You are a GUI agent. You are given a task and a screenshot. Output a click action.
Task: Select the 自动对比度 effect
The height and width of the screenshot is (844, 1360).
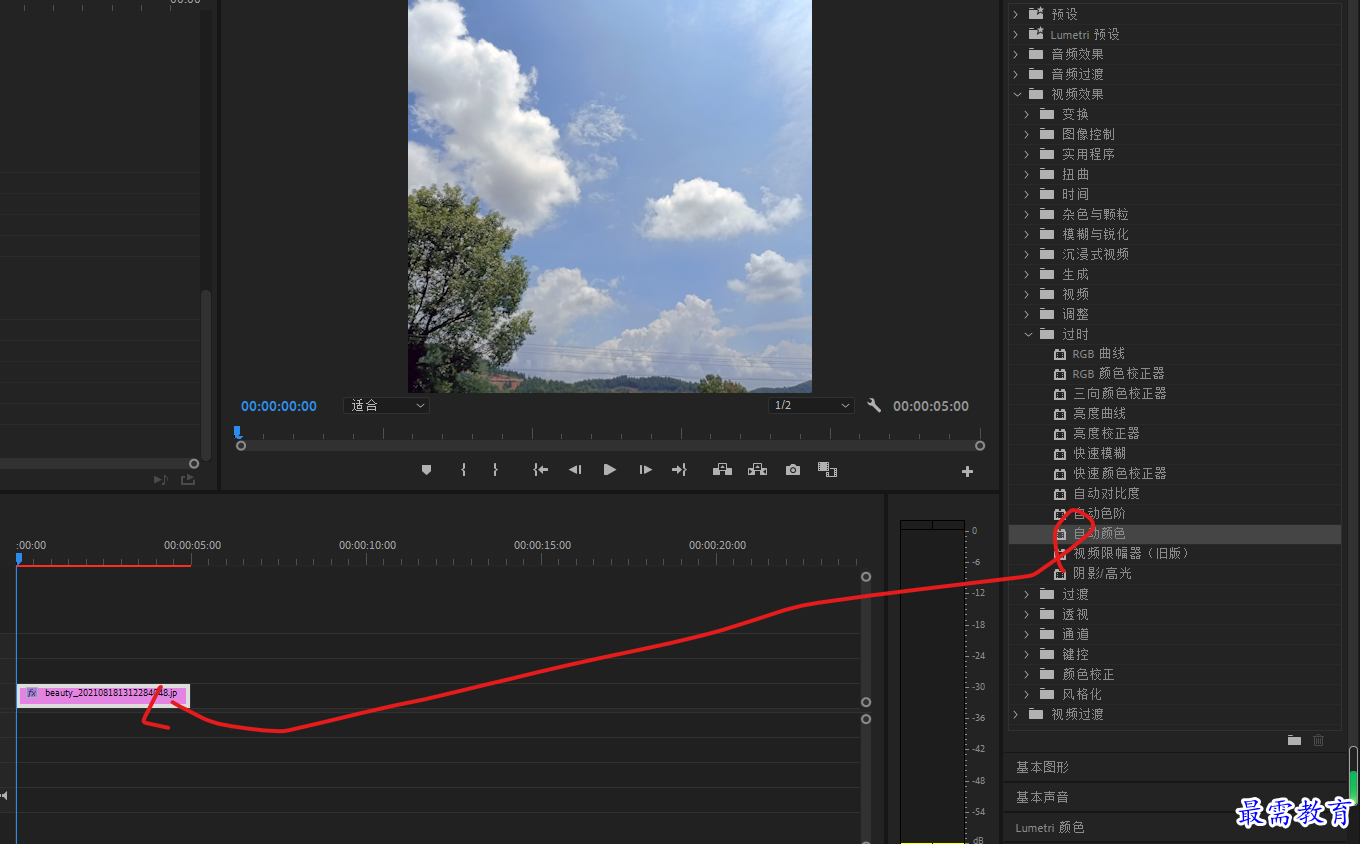[x=1106, y=493]
